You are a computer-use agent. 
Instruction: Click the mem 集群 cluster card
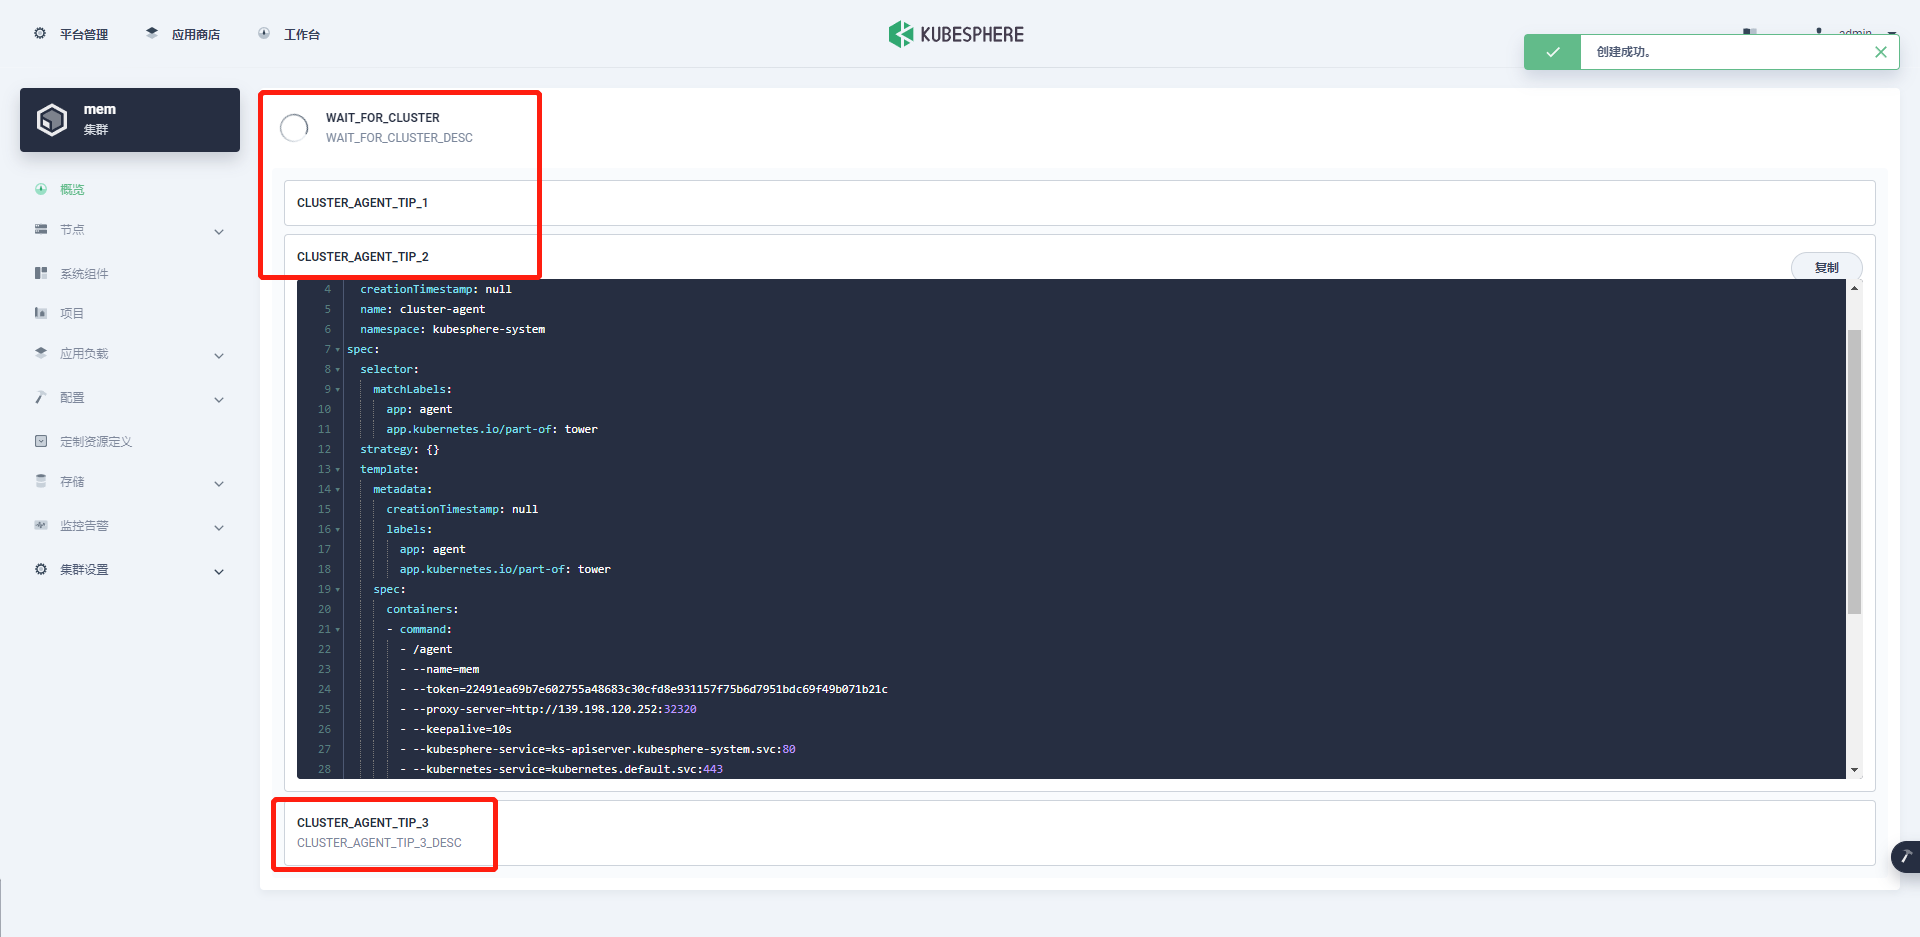click(x=130, y=120)
